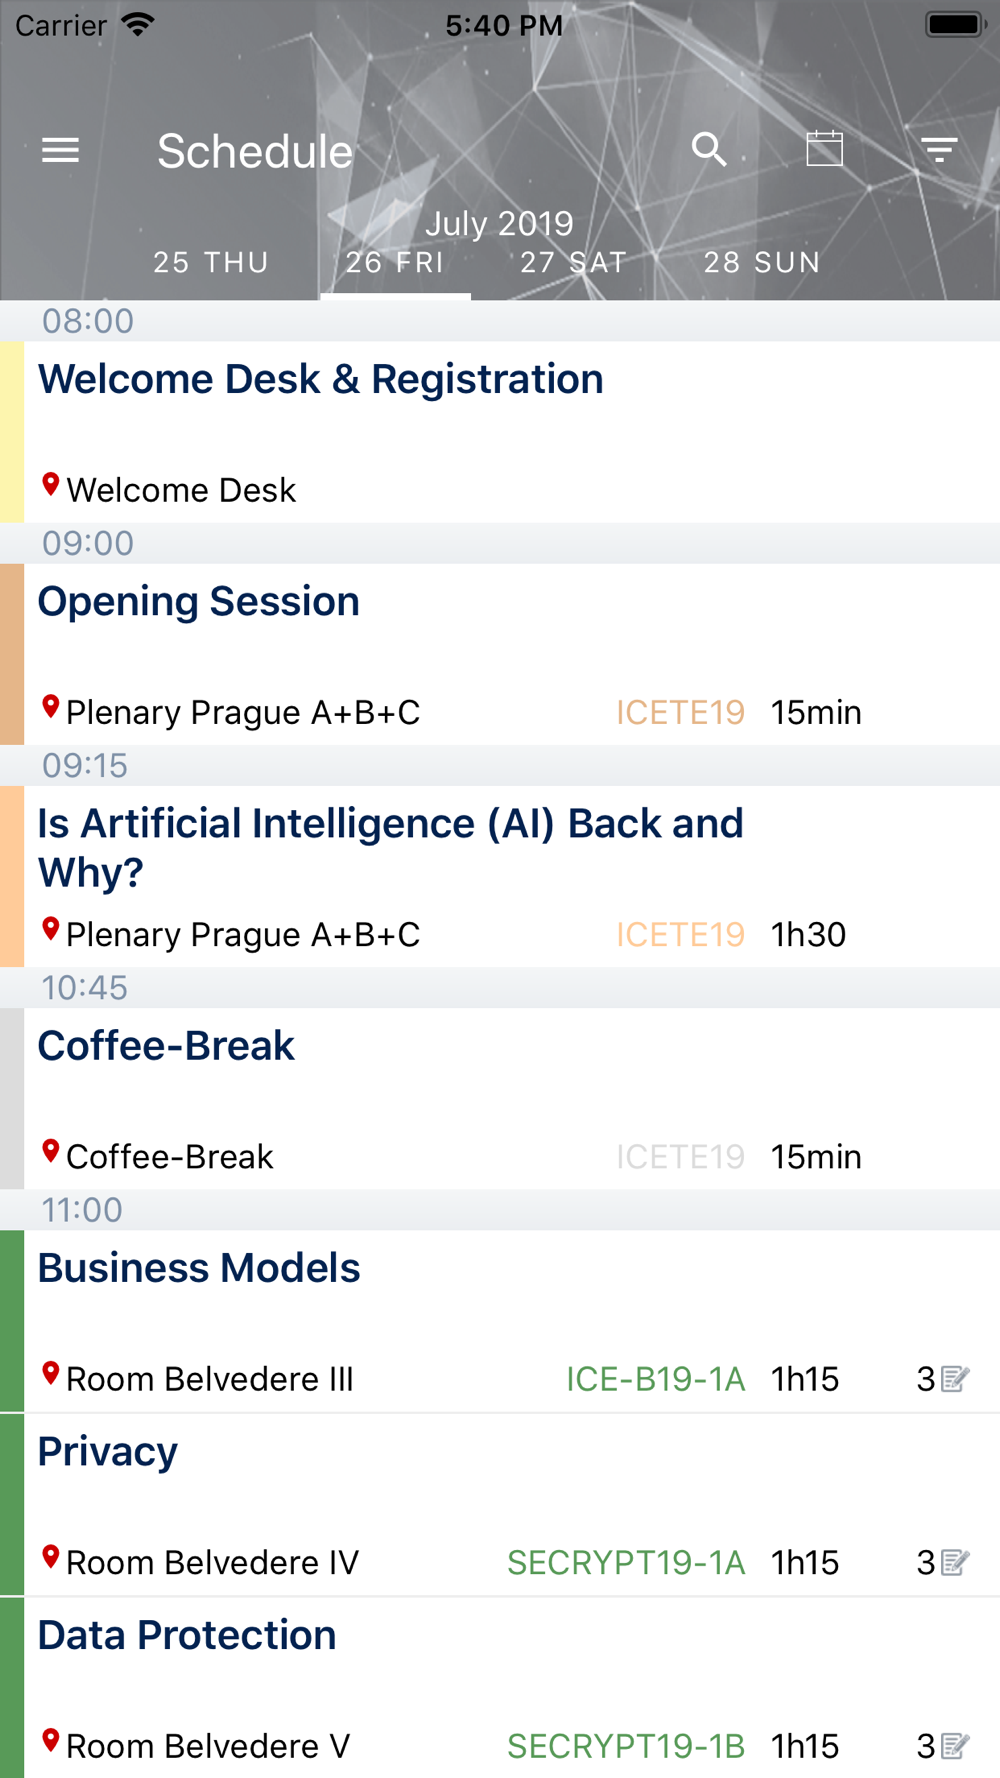Switch to the 27 SAT tab
1000x1778 pixels.
point(574,262)
